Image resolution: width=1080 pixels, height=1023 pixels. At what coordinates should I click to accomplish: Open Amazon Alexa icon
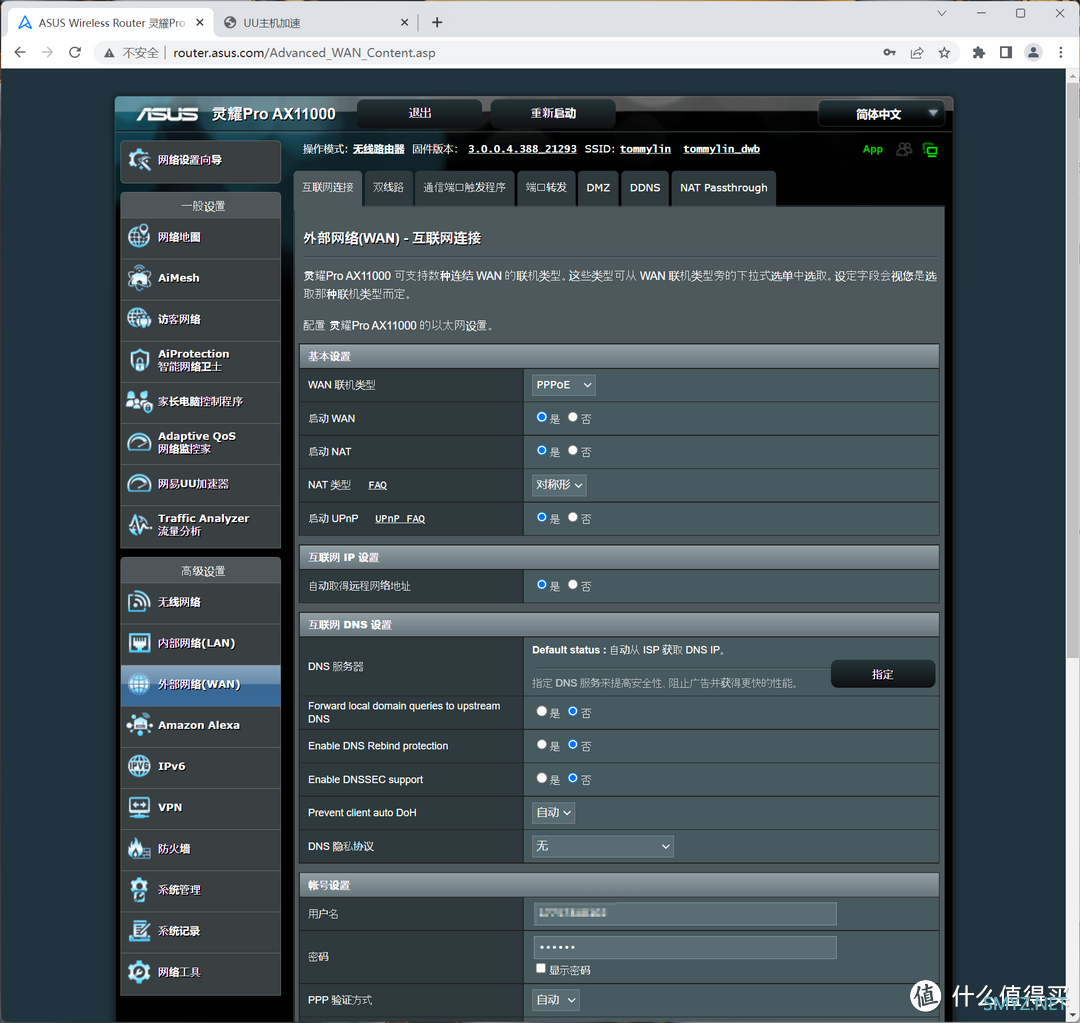tap(139, 725)
